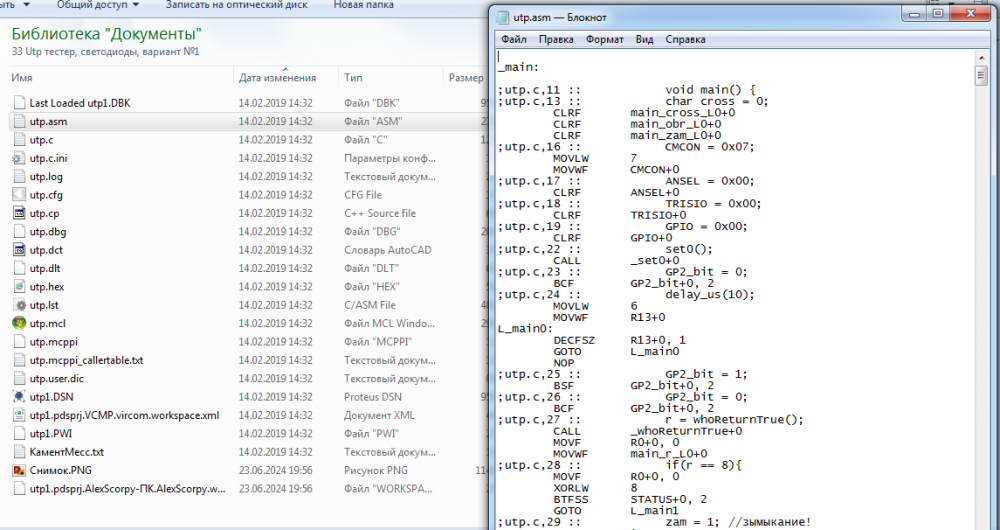The height and width of the screenshot is (530, 1000).
Task: Click Notepad's vertical scrollbar up arrow
Action: pos(981,58)
